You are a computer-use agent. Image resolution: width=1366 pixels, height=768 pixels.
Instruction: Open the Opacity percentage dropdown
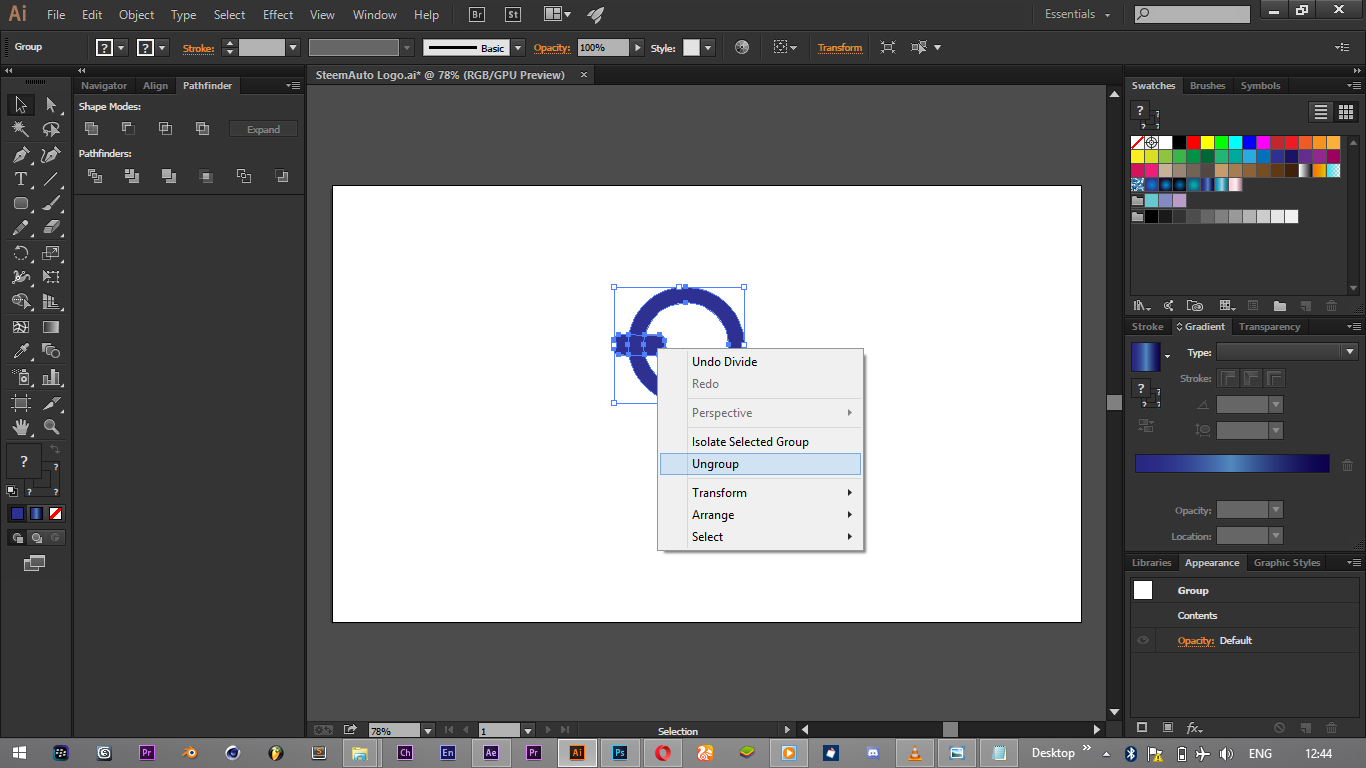pyautogui.click(x=636, y=48)
